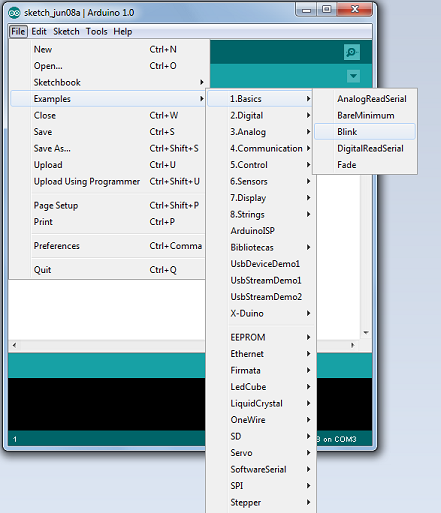
Task: Open the Blink example sketch
Action: pos(365,132)
